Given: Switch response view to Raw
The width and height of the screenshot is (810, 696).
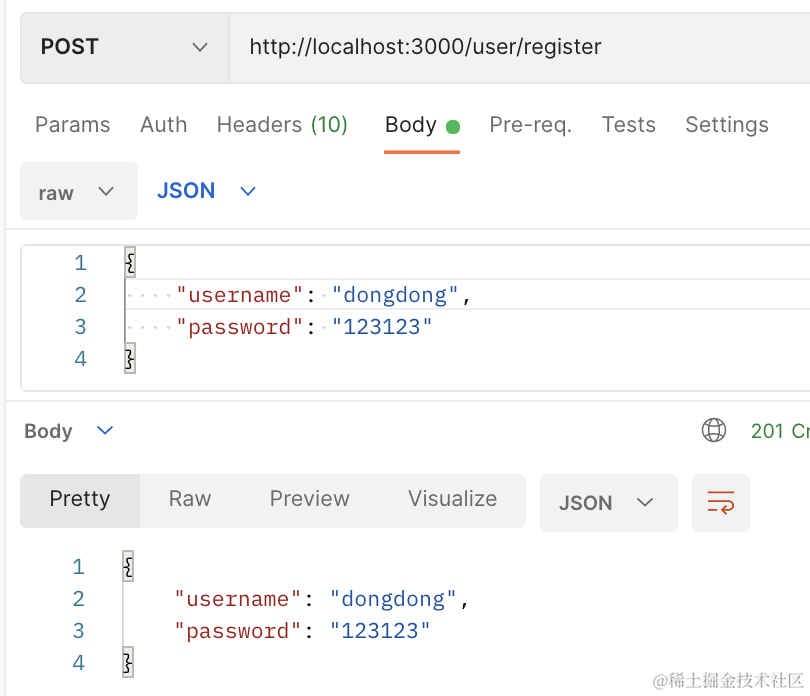Looking at the screenshot, I should [x=190, y=499].
